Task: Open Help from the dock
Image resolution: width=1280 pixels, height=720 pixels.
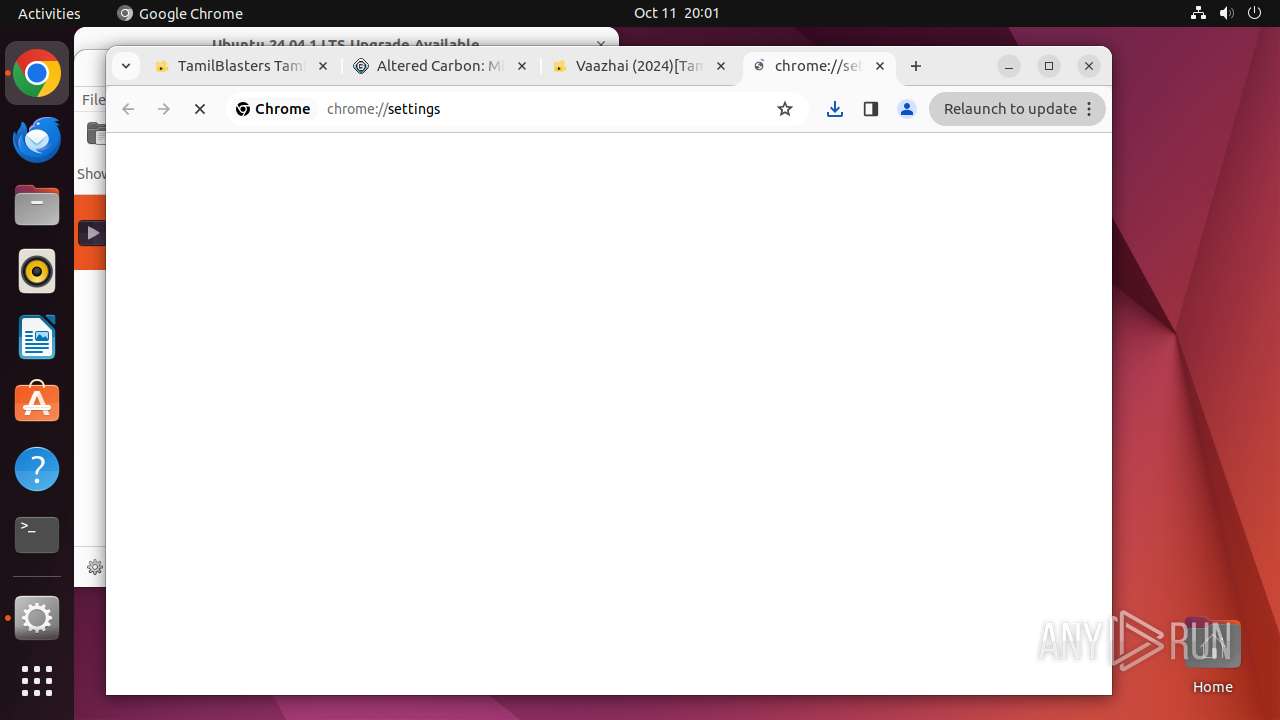Action: point(37,469)
